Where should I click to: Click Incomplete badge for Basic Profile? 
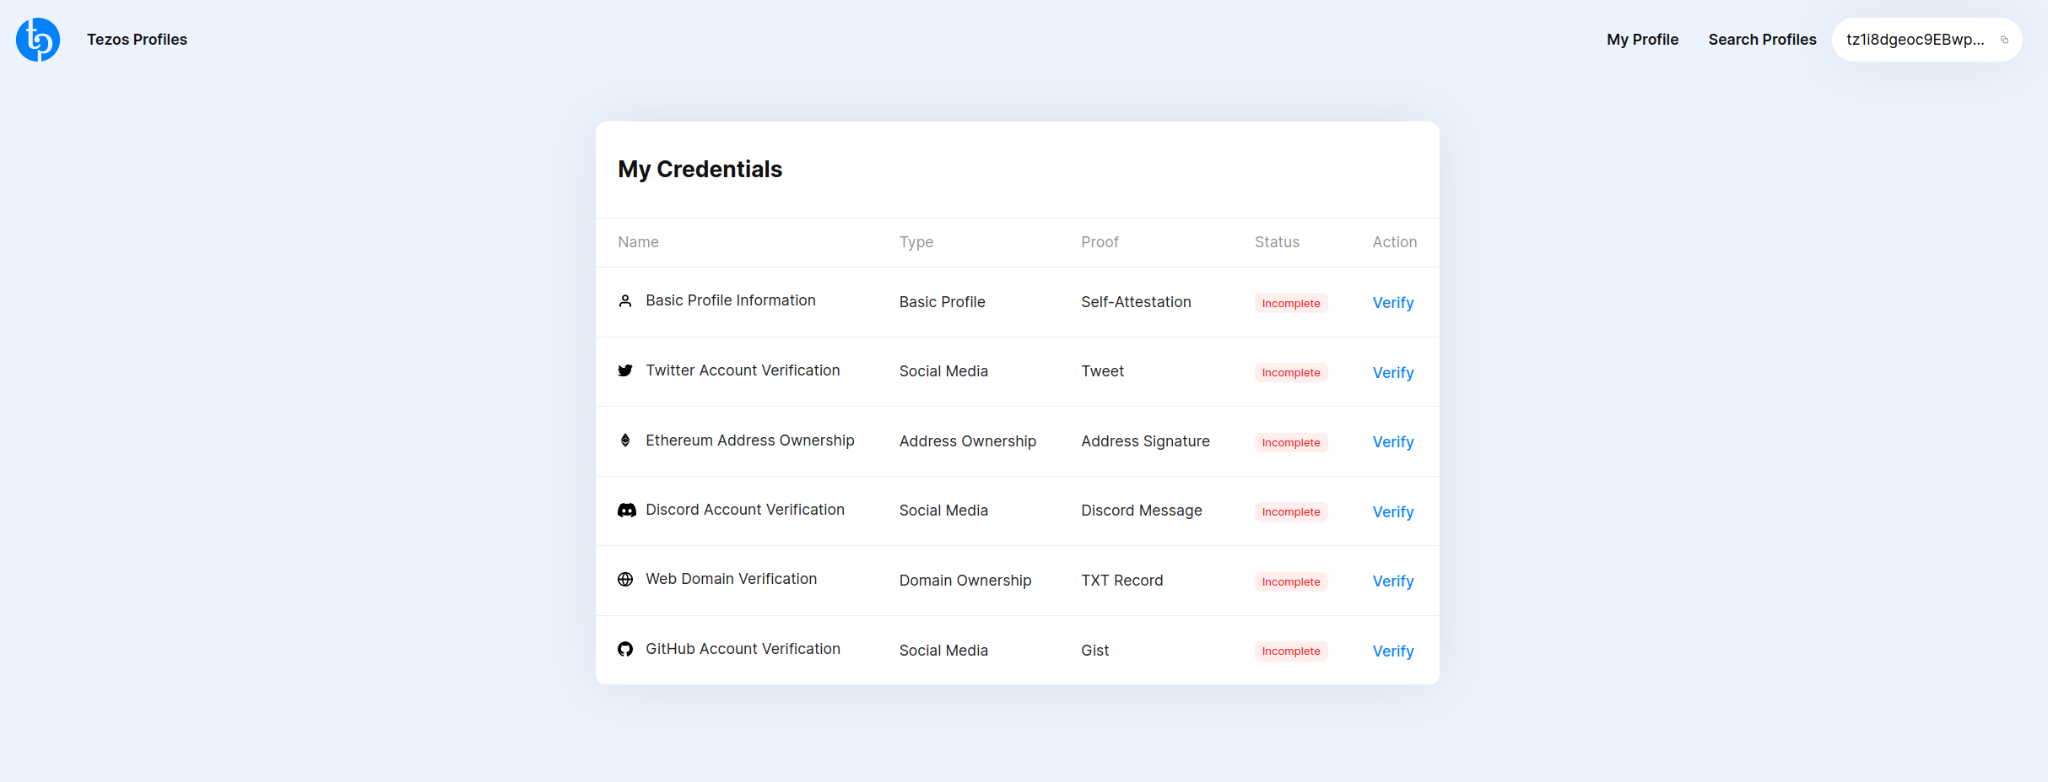pos(1291,303)
